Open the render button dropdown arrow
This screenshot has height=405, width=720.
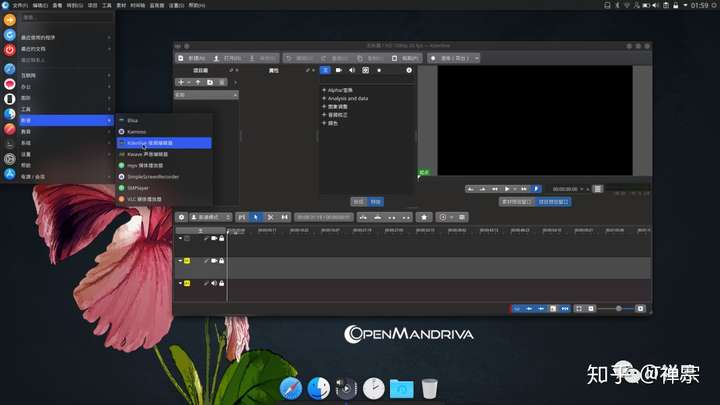click(x=477, y=58)
